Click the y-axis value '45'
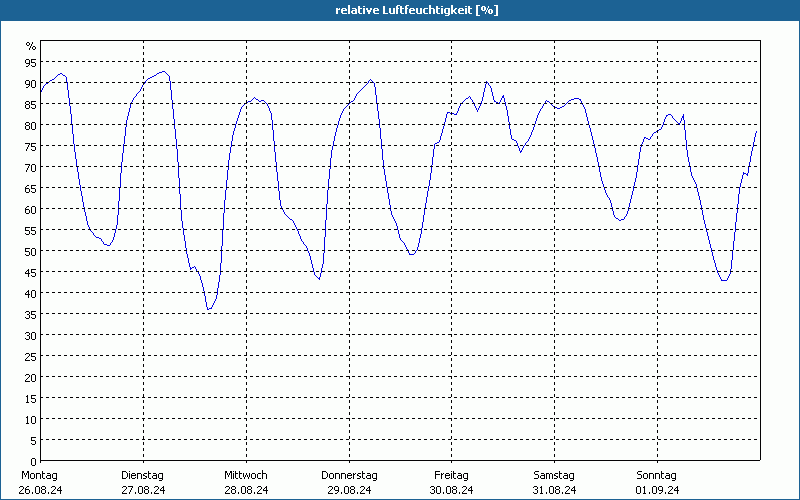Viewport: 800px width, 500px height. point(31,273)
